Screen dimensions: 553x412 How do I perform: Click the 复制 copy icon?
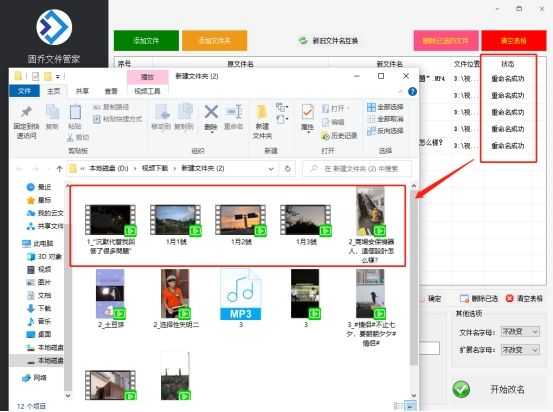[x=52, y=117]
